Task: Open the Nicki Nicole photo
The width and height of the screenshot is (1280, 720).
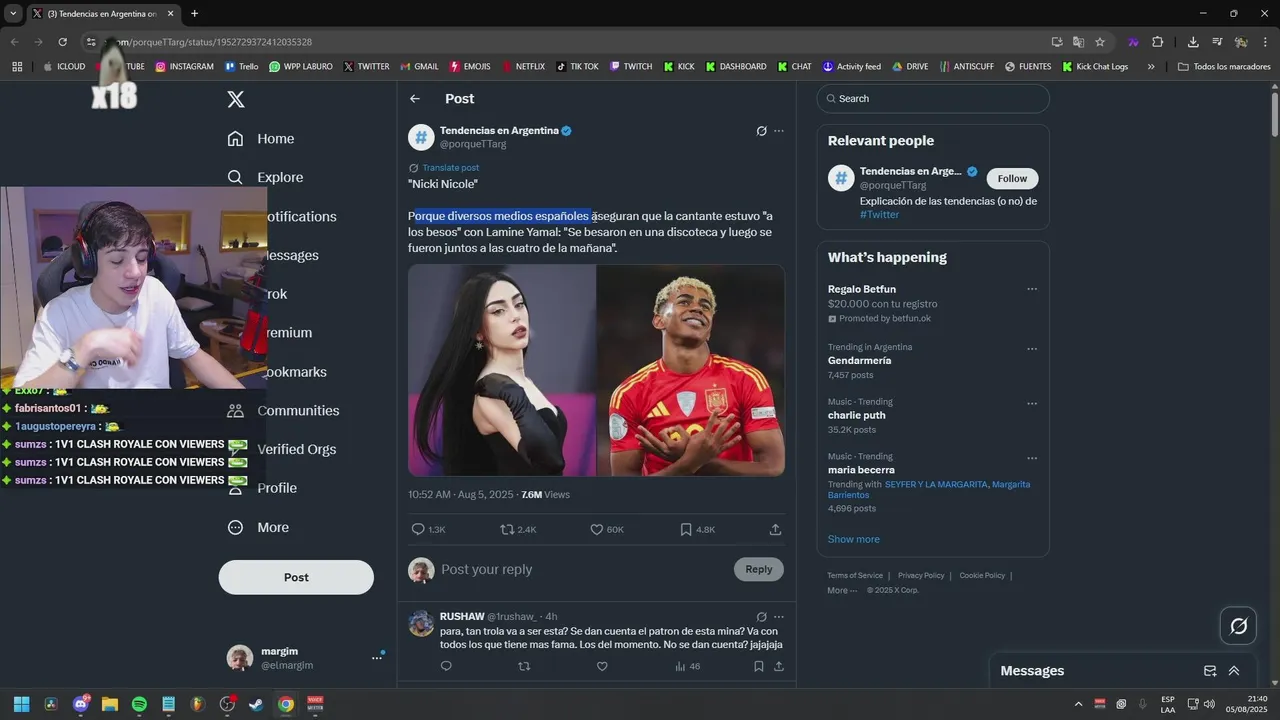Action: coord(502,370)
